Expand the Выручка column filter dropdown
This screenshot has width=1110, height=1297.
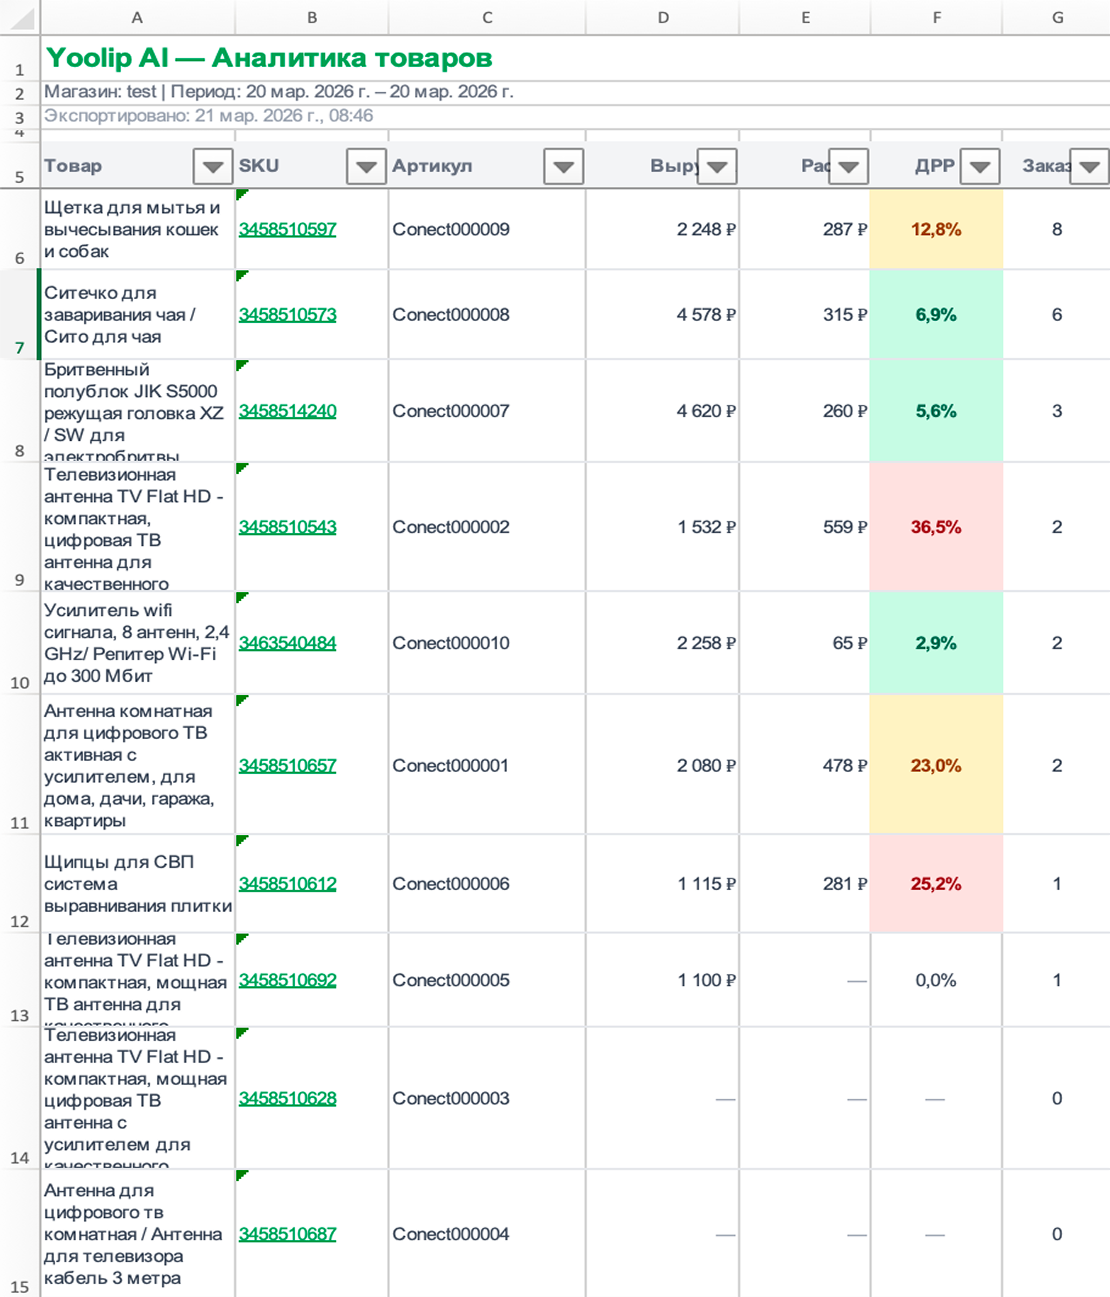point(716,167)
